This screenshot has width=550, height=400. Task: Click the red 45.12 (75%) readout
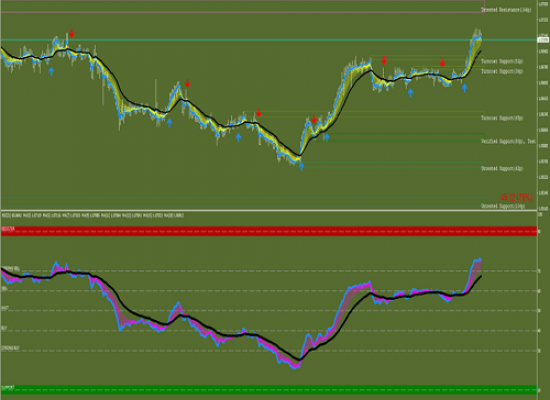[517, 197]
